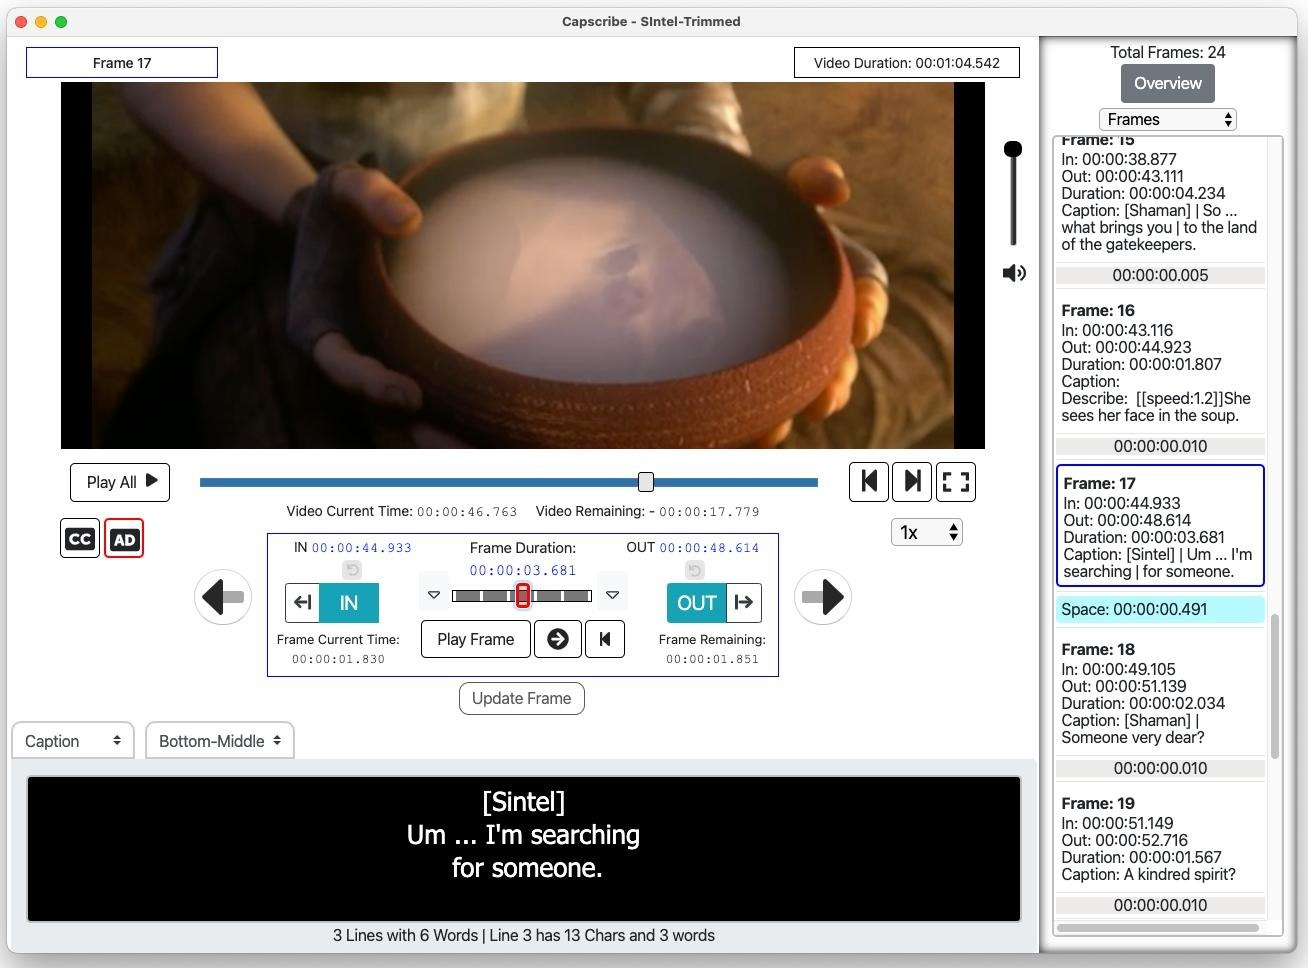Image resolution: width=1308 pixels, height=968 pixels.
Task: Skip to the video start icon
Action: click(x=869, y=482)
